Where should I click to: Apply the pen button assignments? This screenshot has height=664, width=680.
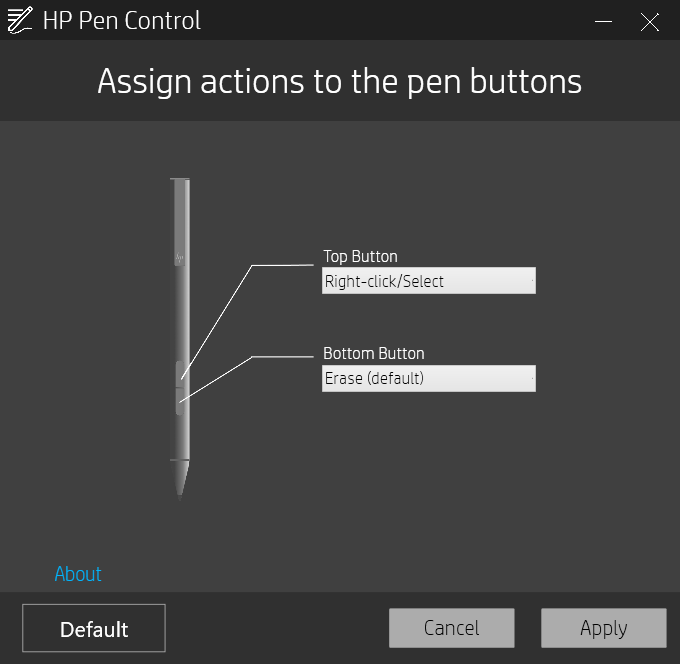pos(603,628)
